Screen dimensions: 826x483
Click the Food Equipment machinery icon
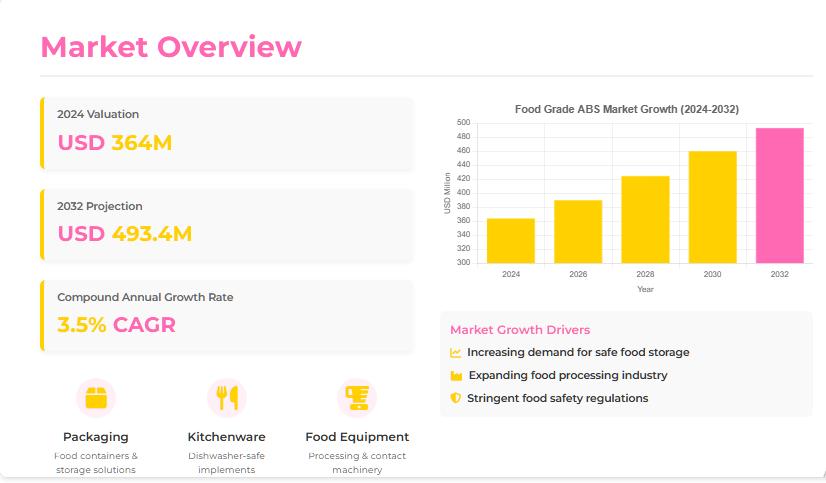[x=357, y=398]
